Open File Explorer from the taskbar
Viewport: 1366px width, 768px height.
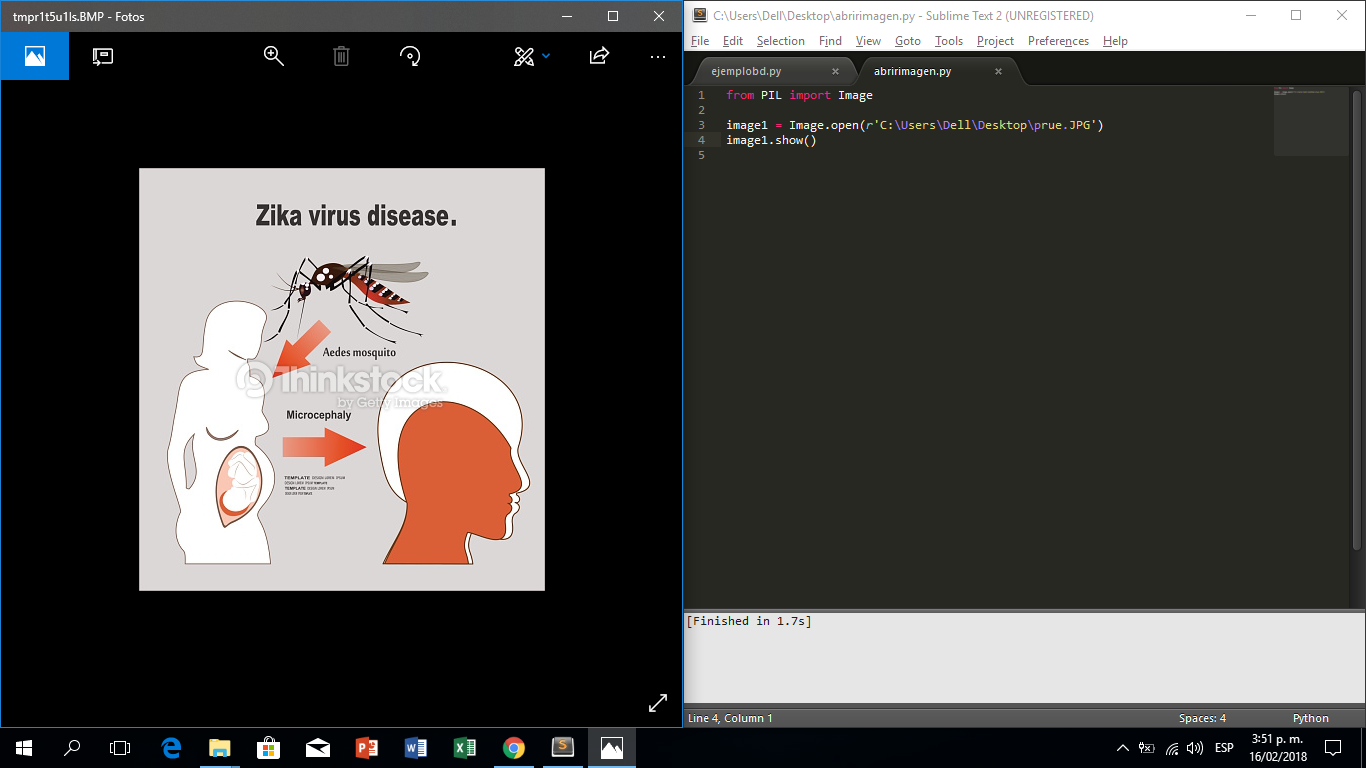[220, 747]
